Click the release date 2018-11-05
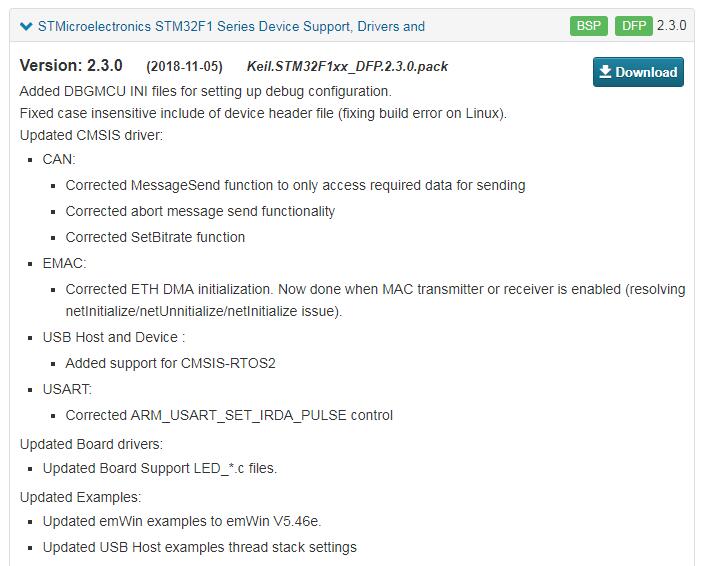 (184, 67)
